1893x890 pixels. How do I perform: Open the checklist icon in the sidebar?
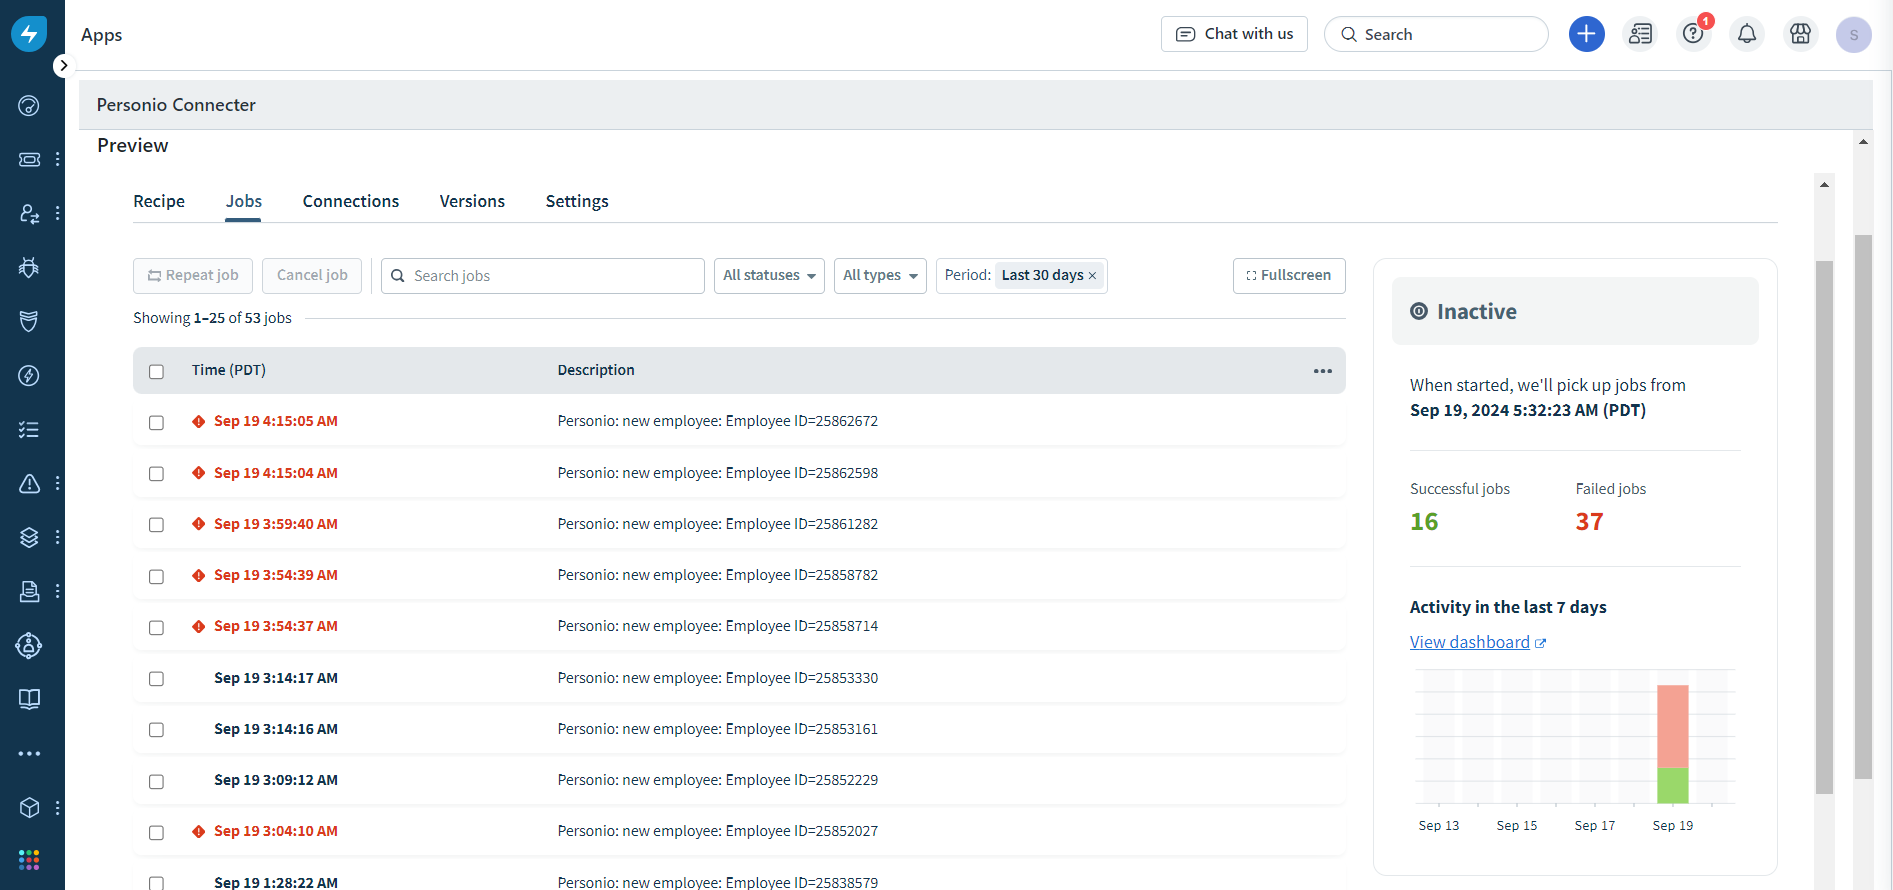pyautogui.click(x=29, y=429)
